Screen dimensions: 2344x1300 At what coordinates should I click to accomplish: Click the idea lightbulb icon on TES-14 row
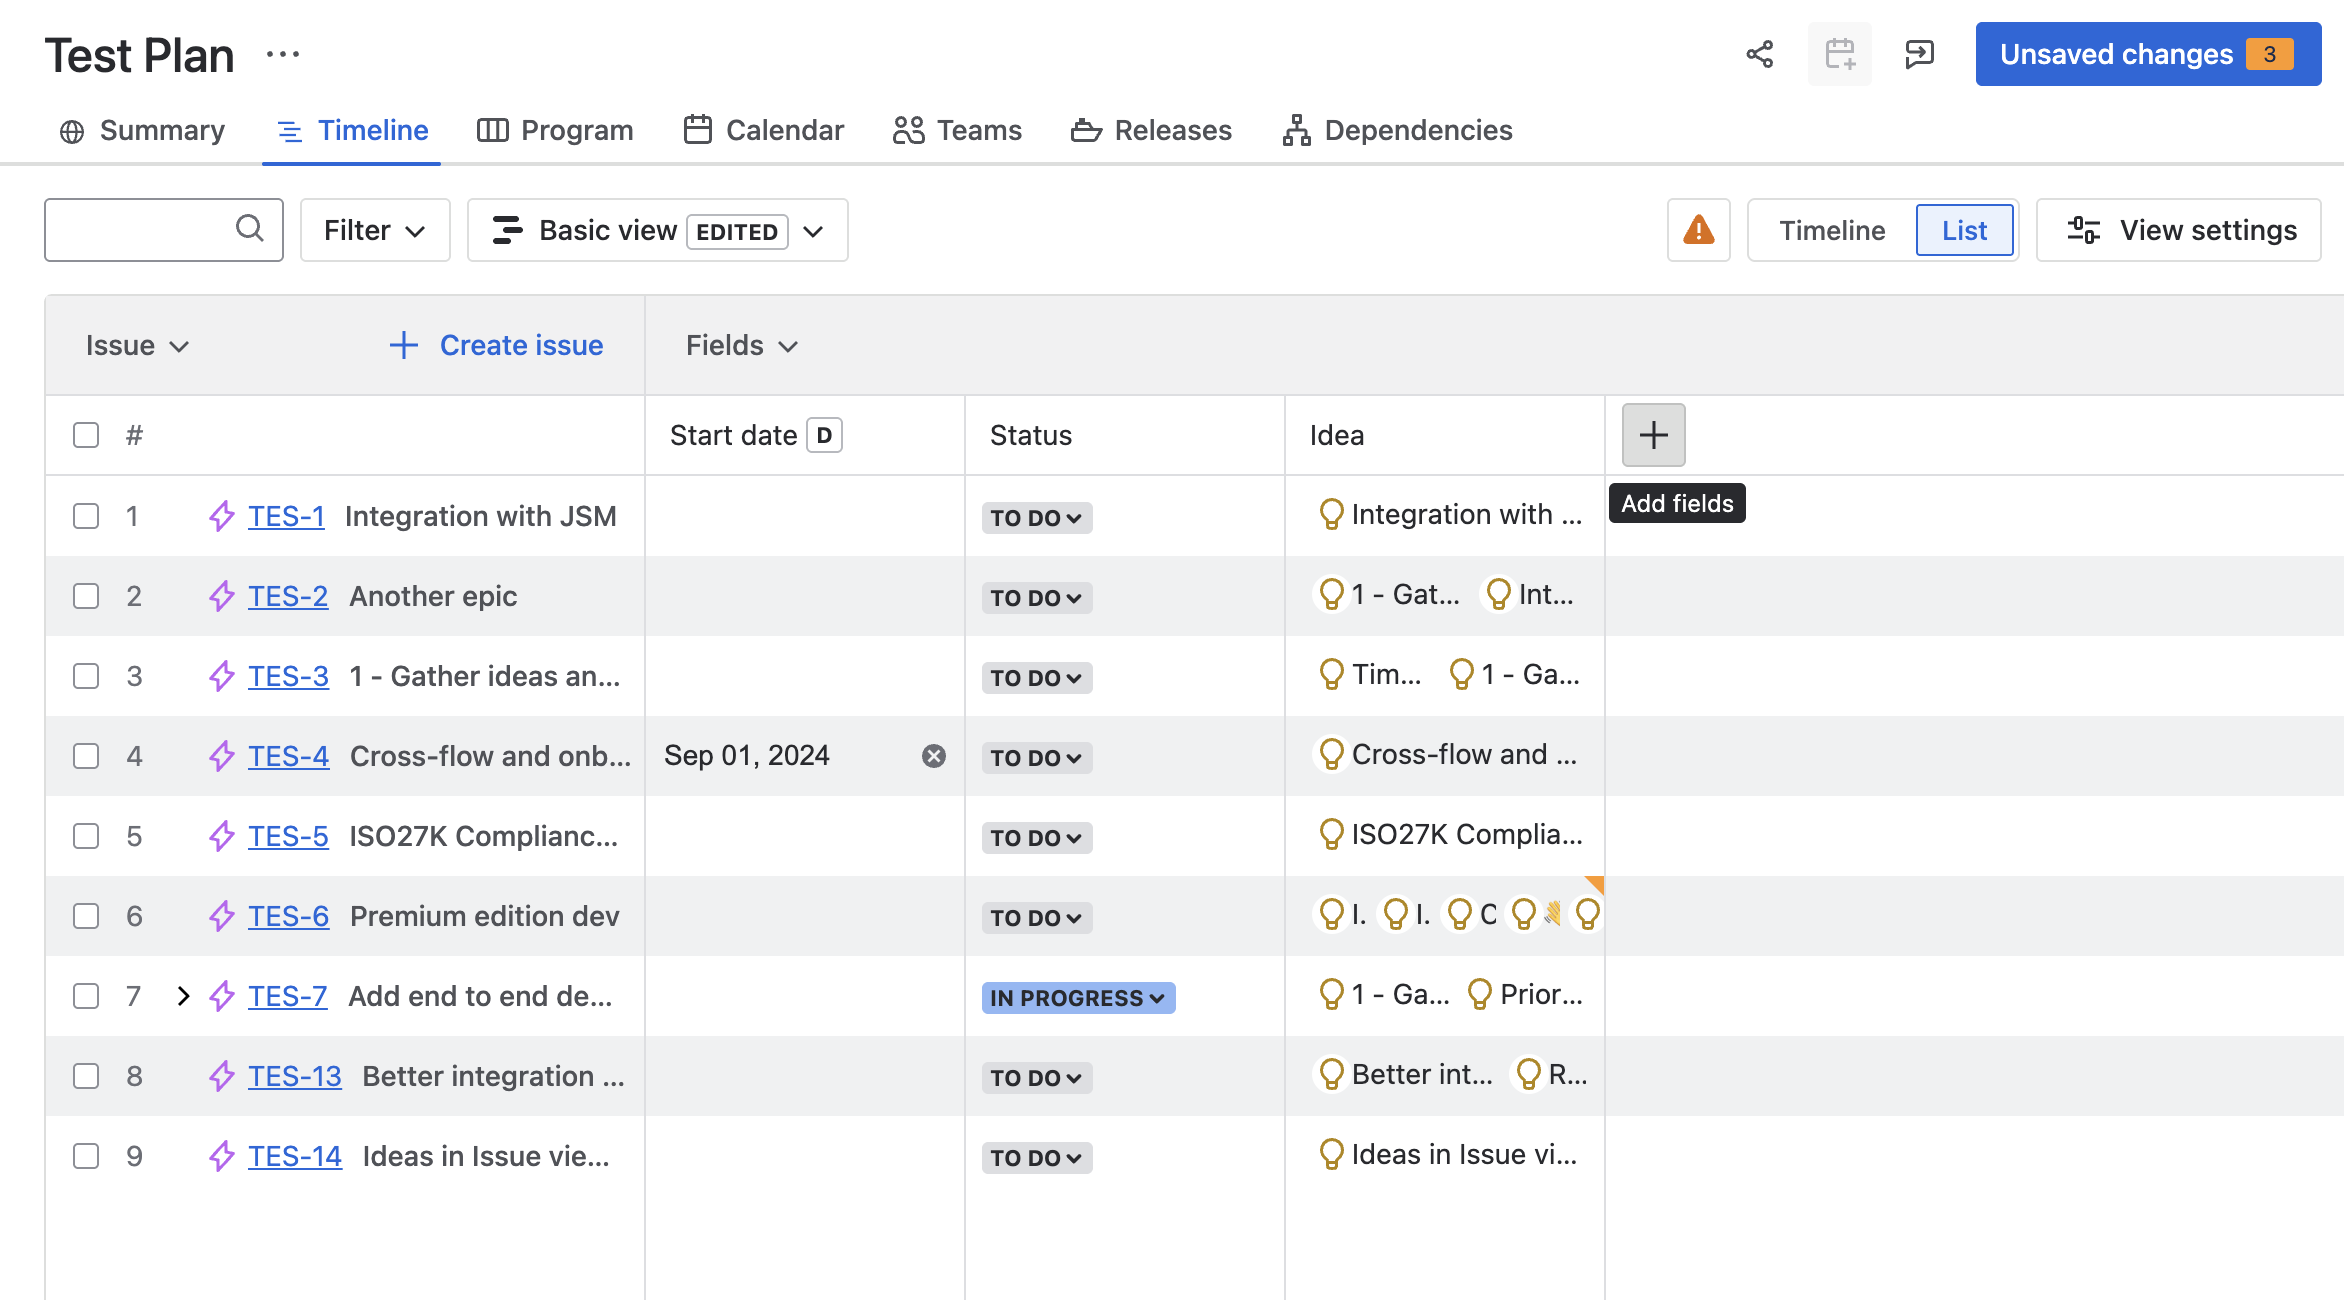coord(1330,1154)
